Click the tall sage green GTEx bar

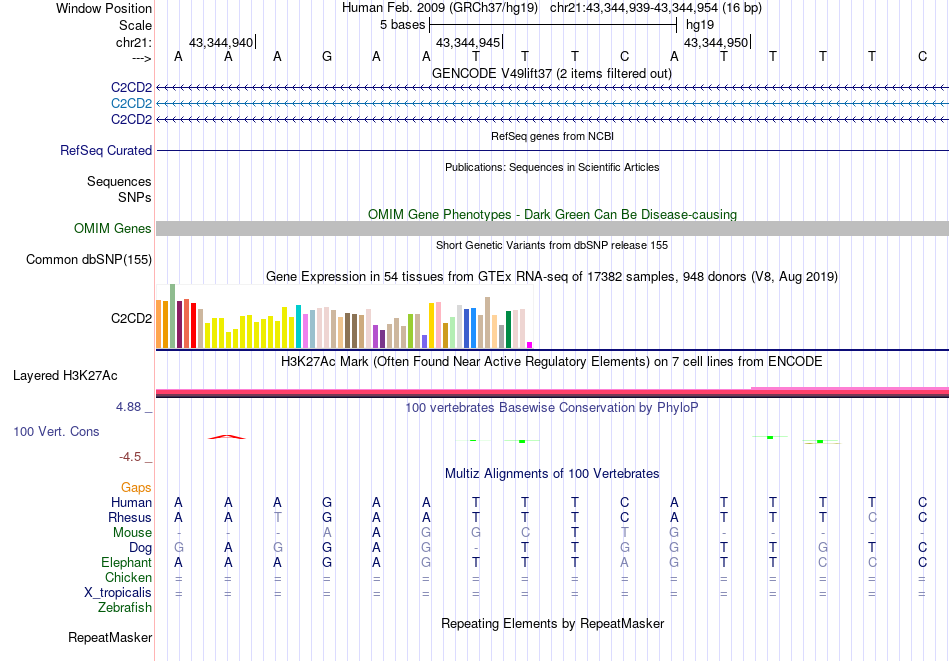coord(172,316)
